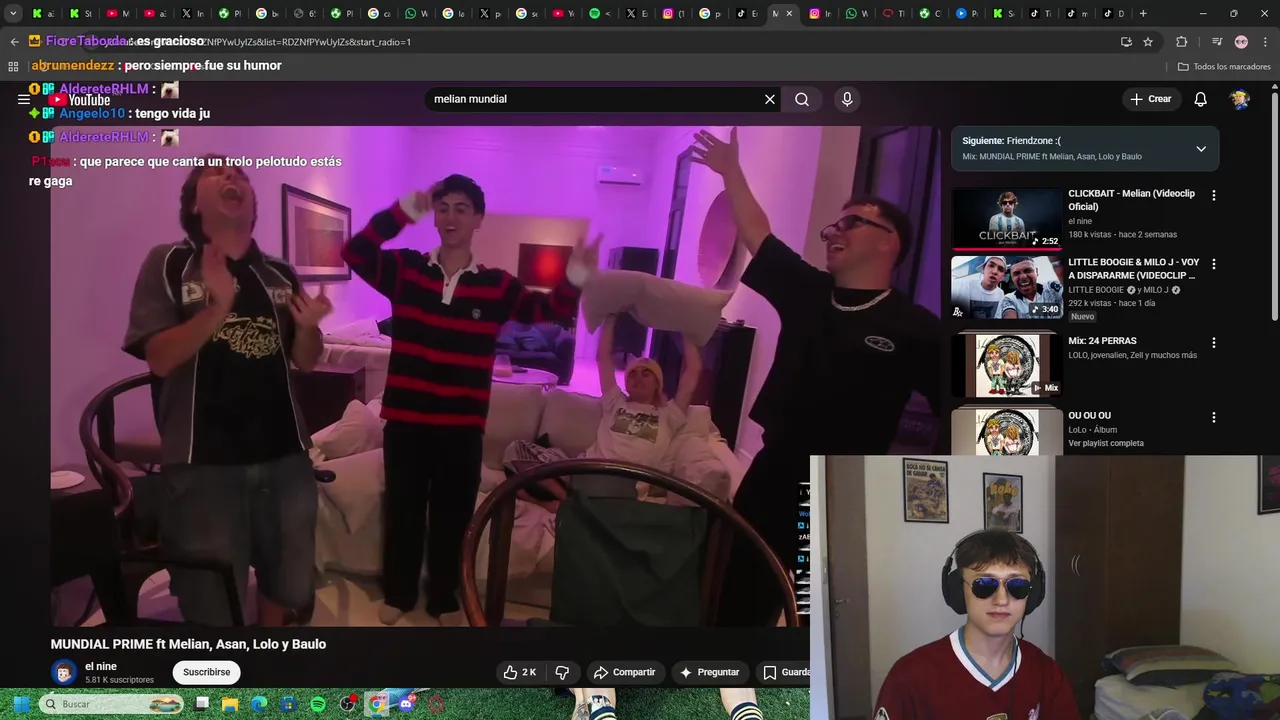Screen dimensions: 1280x720
Task: Open Task View on the taskbar
Action: click(202, 704)
